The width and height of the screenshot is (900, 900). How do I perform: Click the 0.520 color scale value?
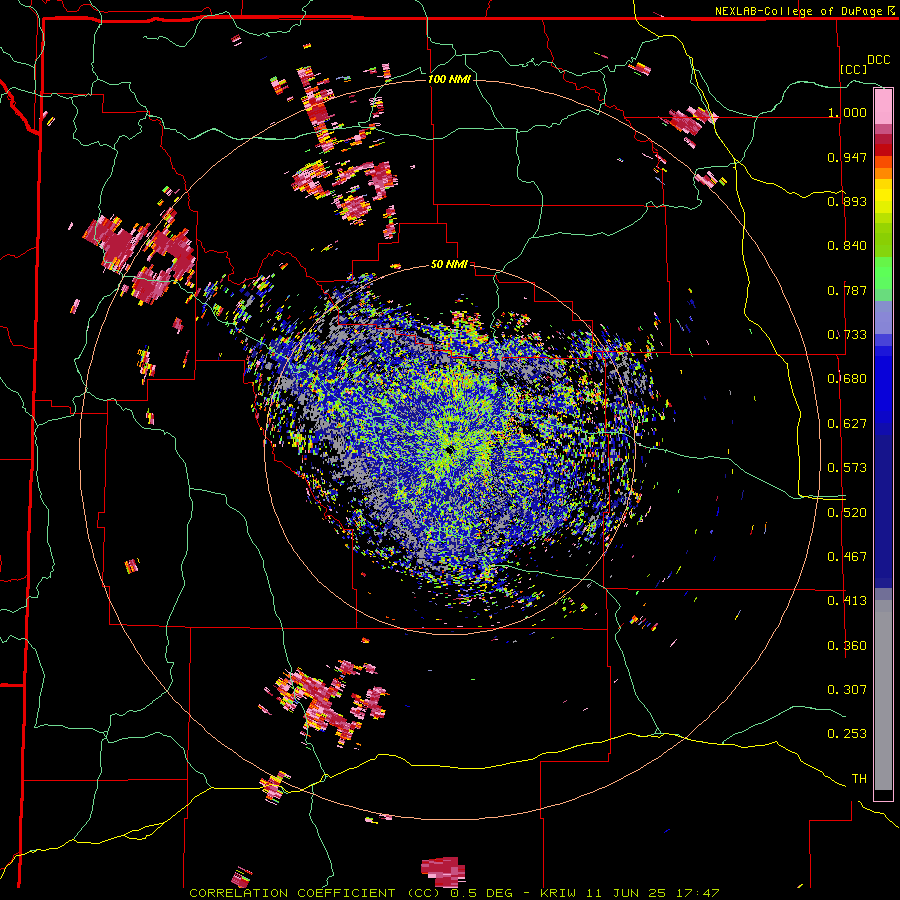click(x=847, y=513)
